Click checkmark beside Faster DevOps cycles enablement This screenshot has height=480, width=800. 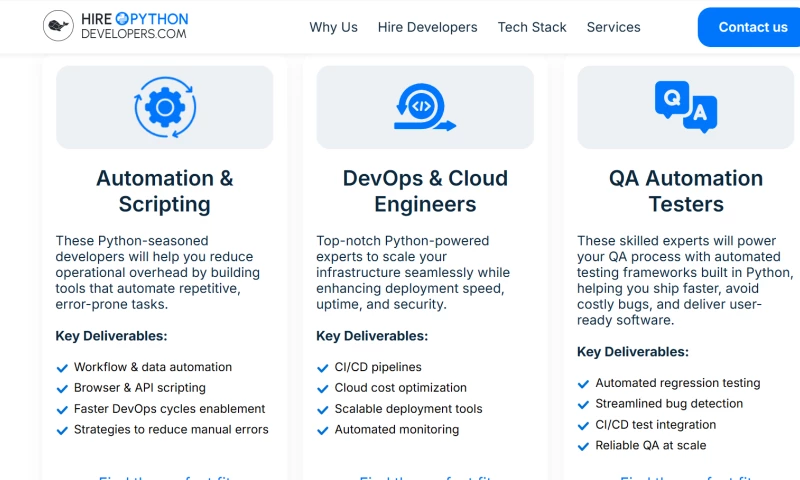(62, 410)
